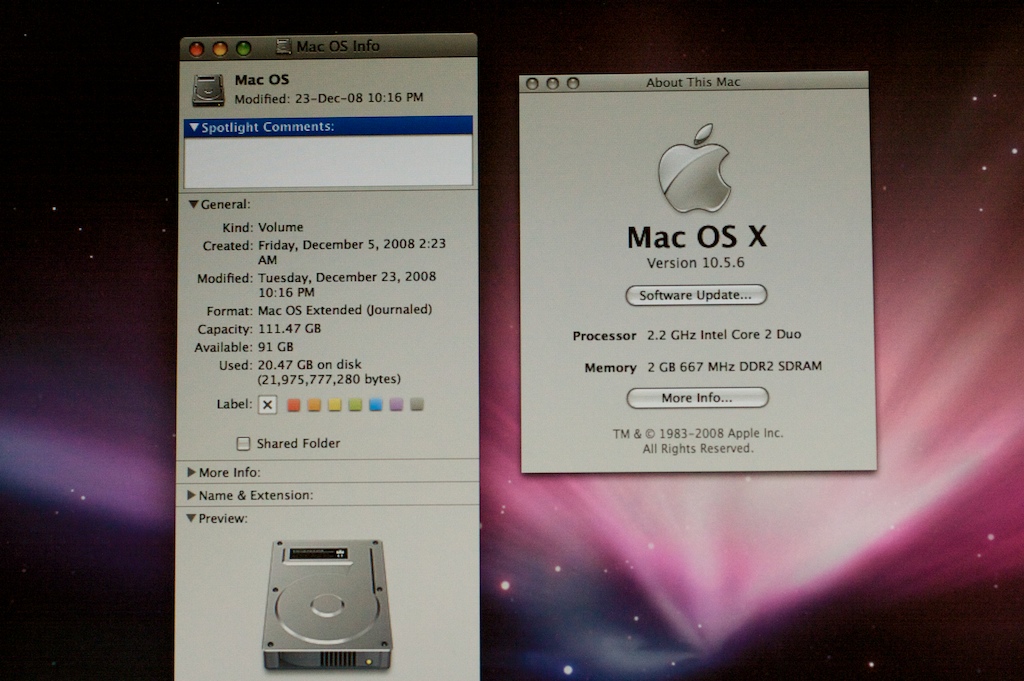Collapse the Preview section
Viewport: 1024px width, 681px height.
pyautogui.click(x=192, y=518)
